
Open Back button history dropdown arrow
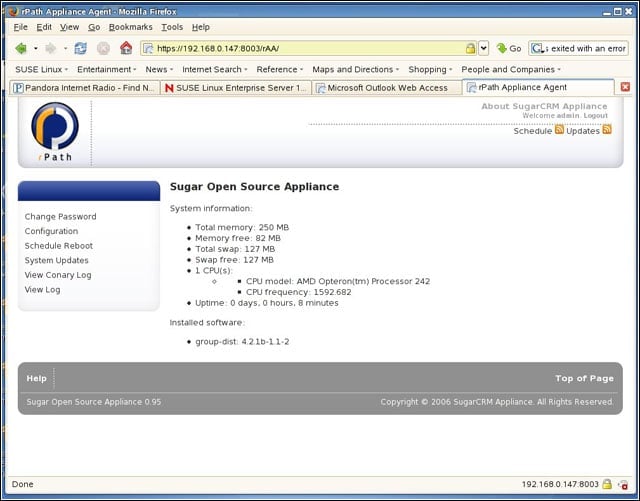[36, 49]
